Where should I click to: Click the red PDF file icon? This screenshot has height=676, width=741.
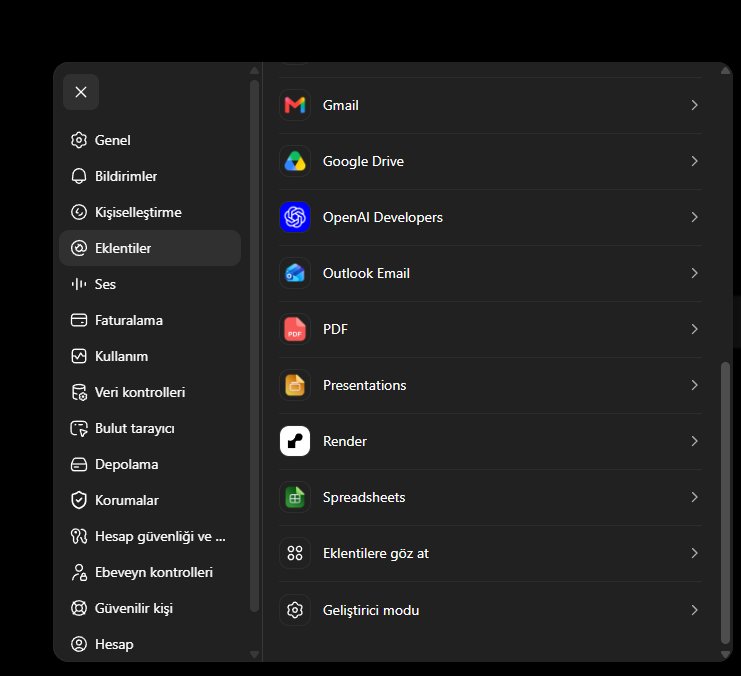point(295,329)
